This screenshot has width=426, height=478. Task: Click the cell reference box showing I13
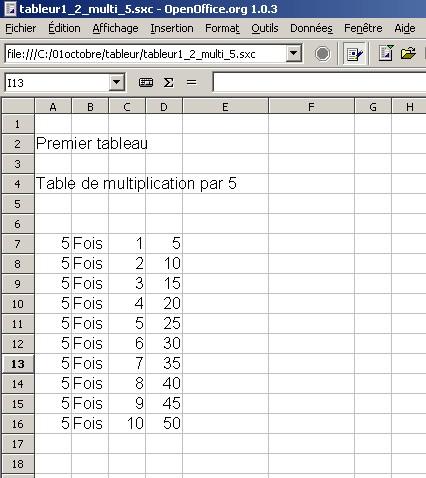(x=57, y=82)
